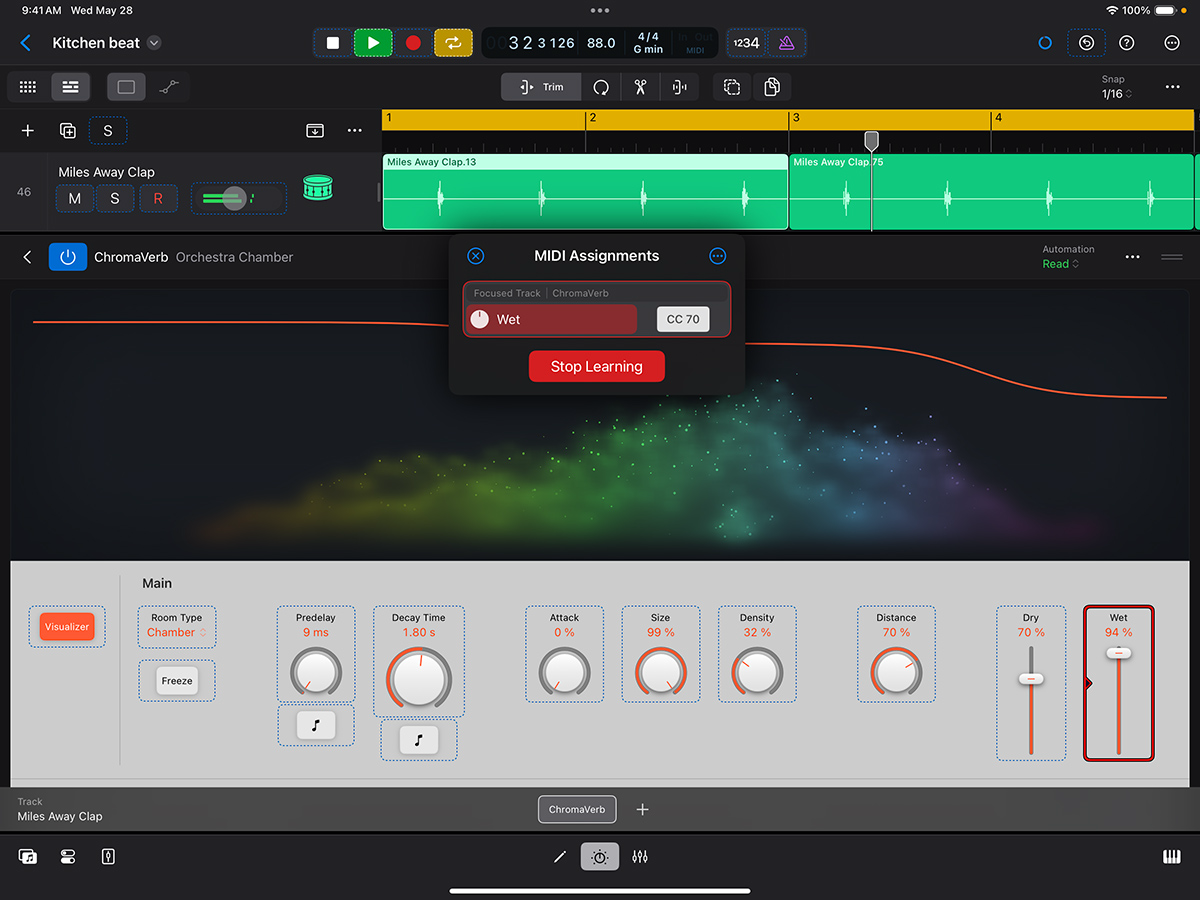Go back from the ChromaVerb plugin view

pyautogui.click(x=27, y=257)
